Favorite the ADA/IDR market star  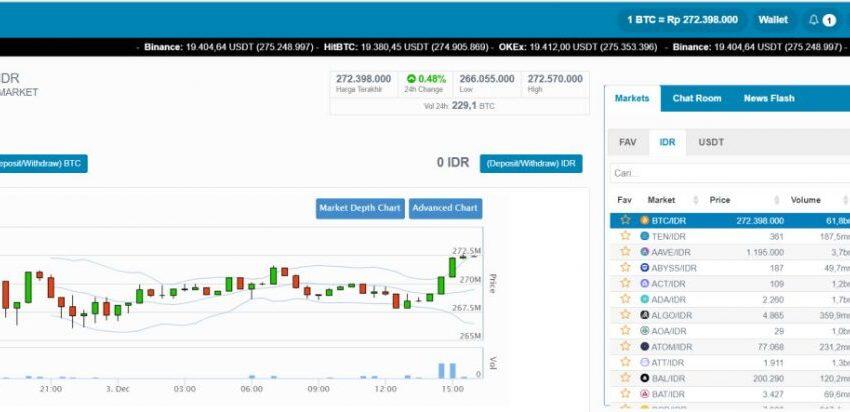[x=625, y=298]
